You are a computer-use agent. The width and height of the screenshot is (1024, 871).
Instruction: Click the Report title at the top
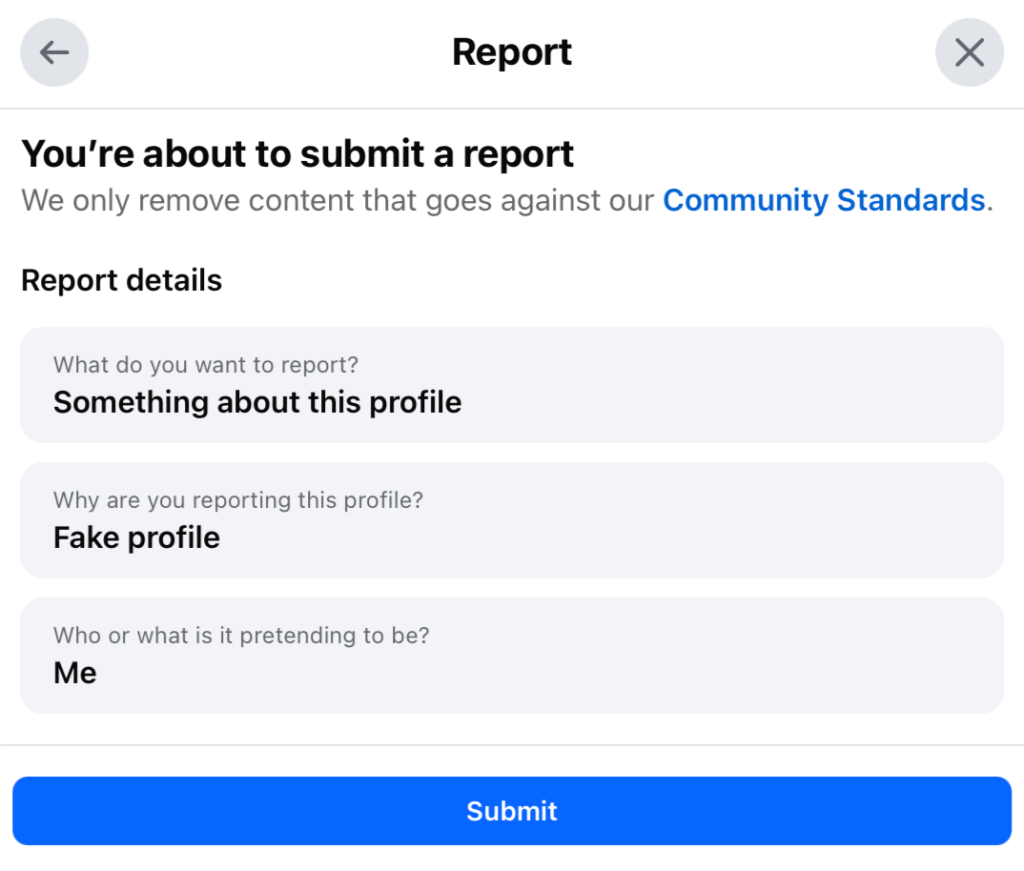click(512, 51)
